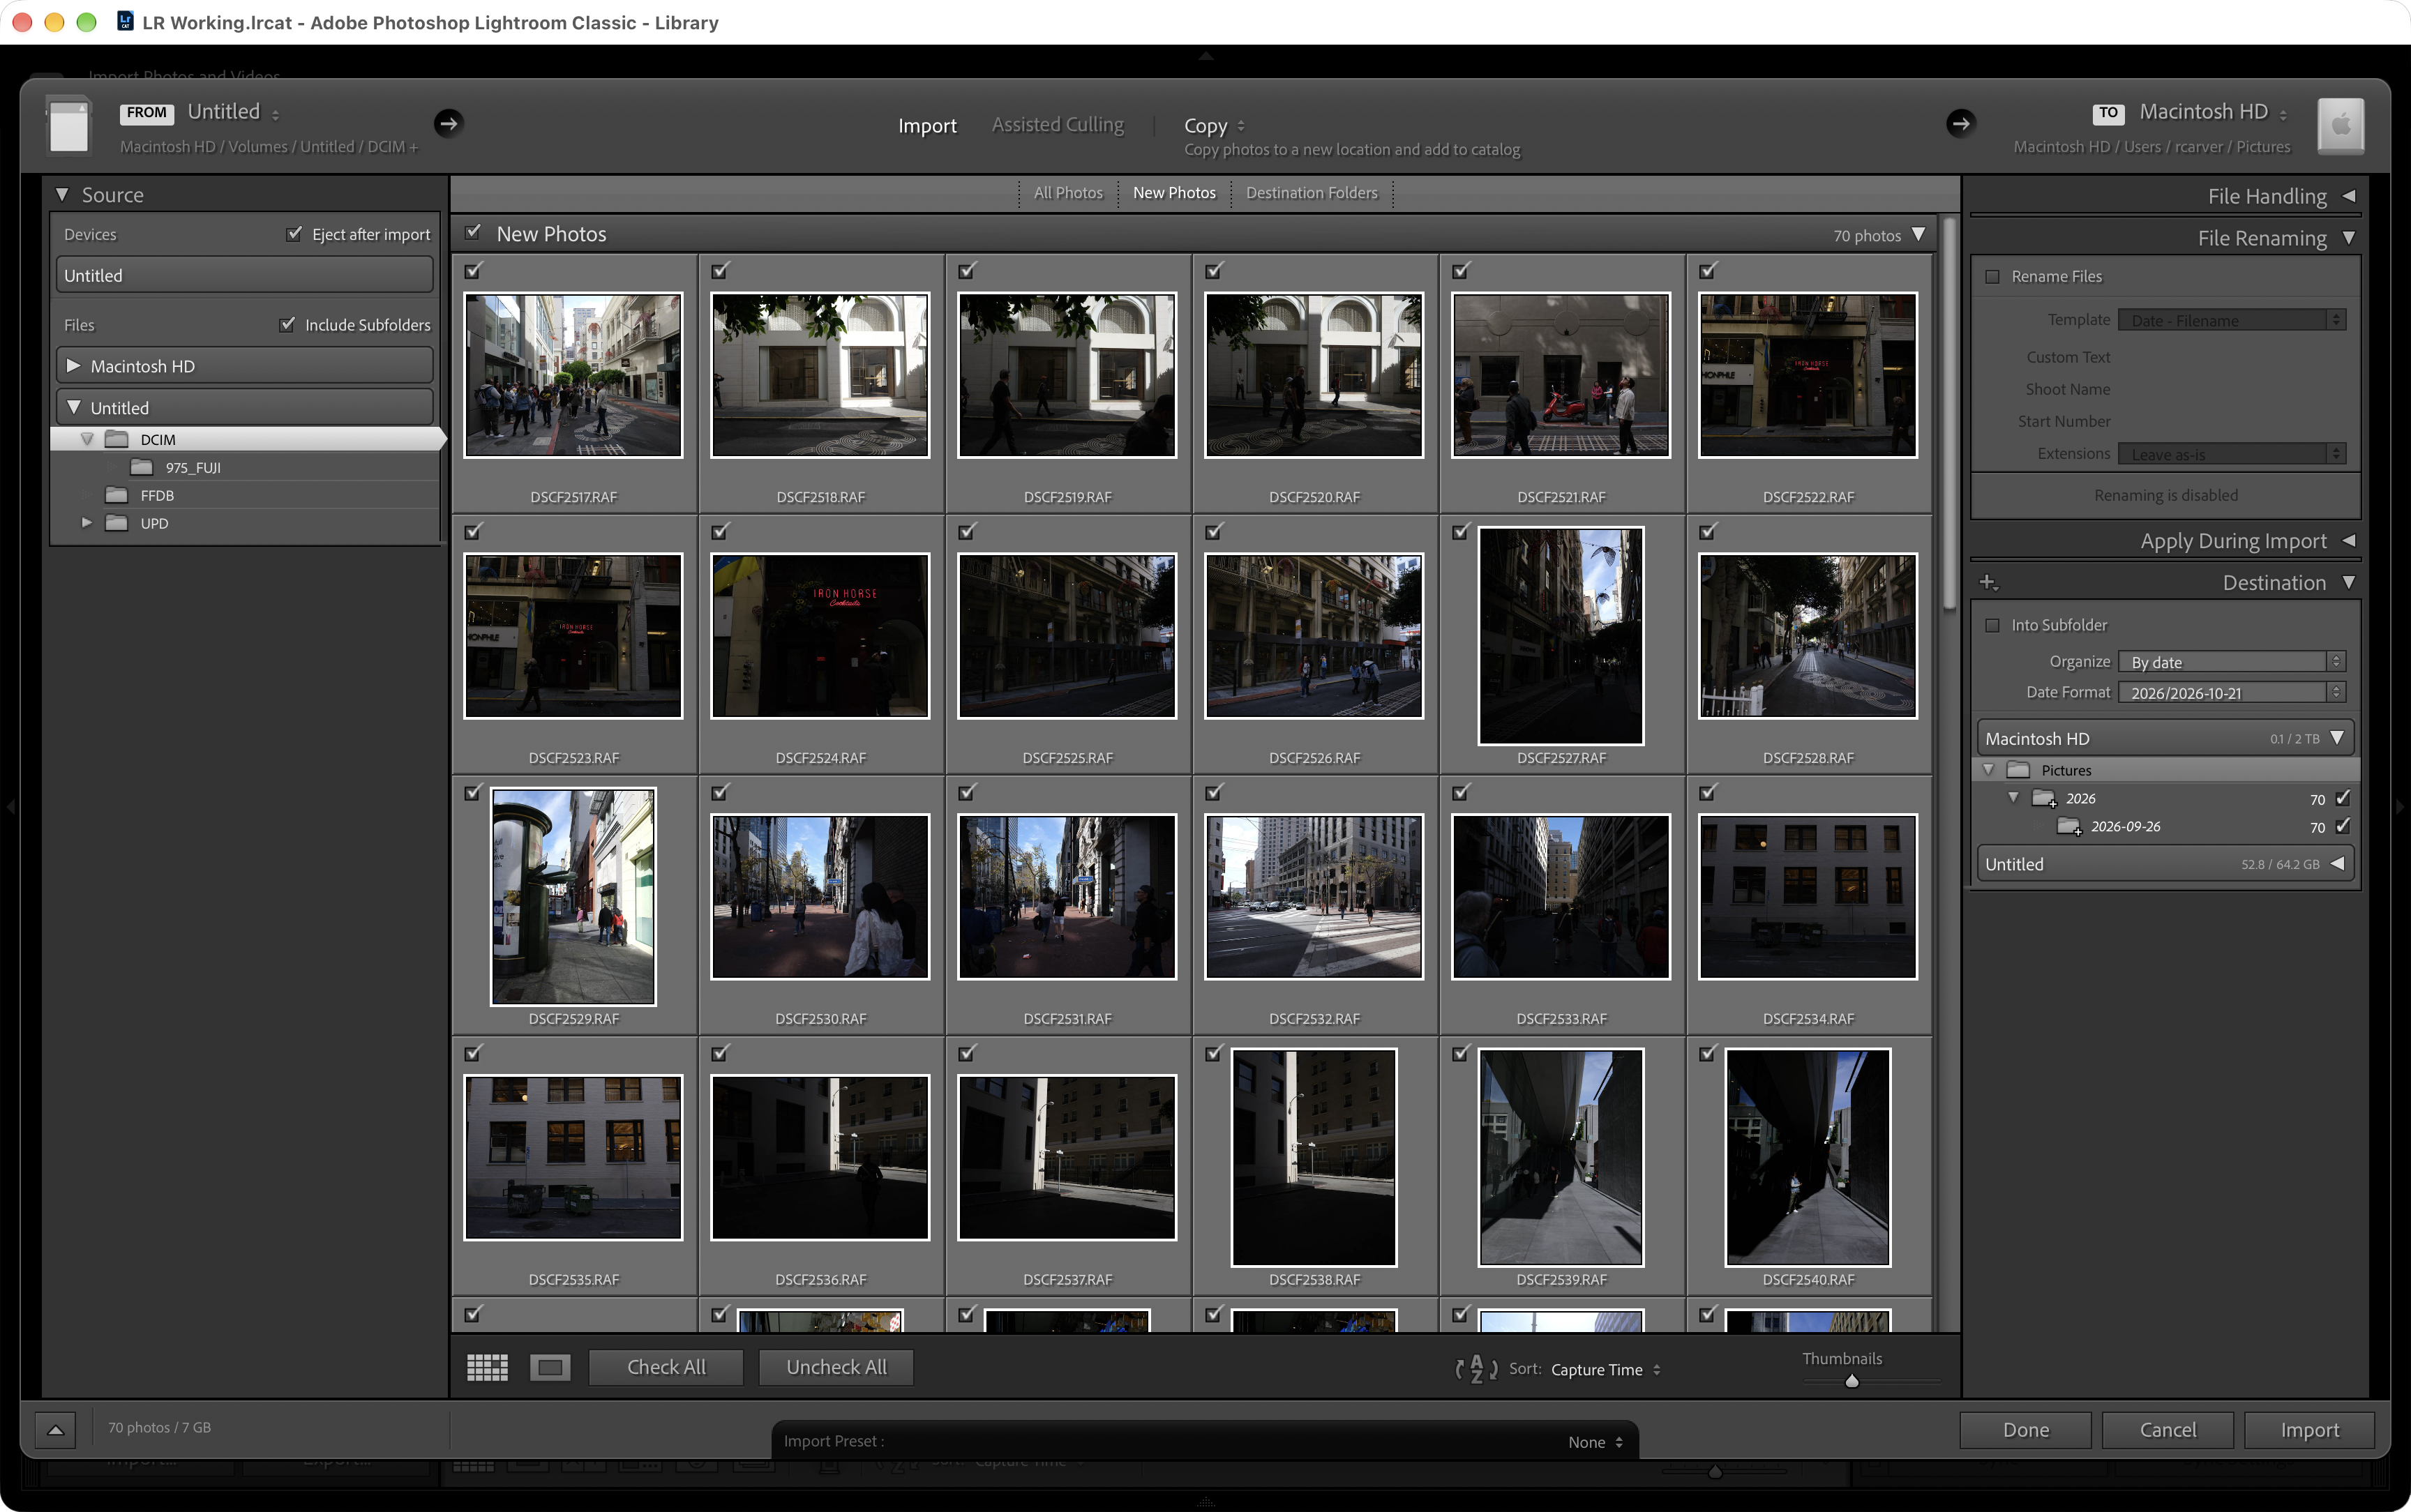Click the plus icon in the Destination panel
The width and height of the screenshot is (2411, 1512).
(x=1988, y=582)
